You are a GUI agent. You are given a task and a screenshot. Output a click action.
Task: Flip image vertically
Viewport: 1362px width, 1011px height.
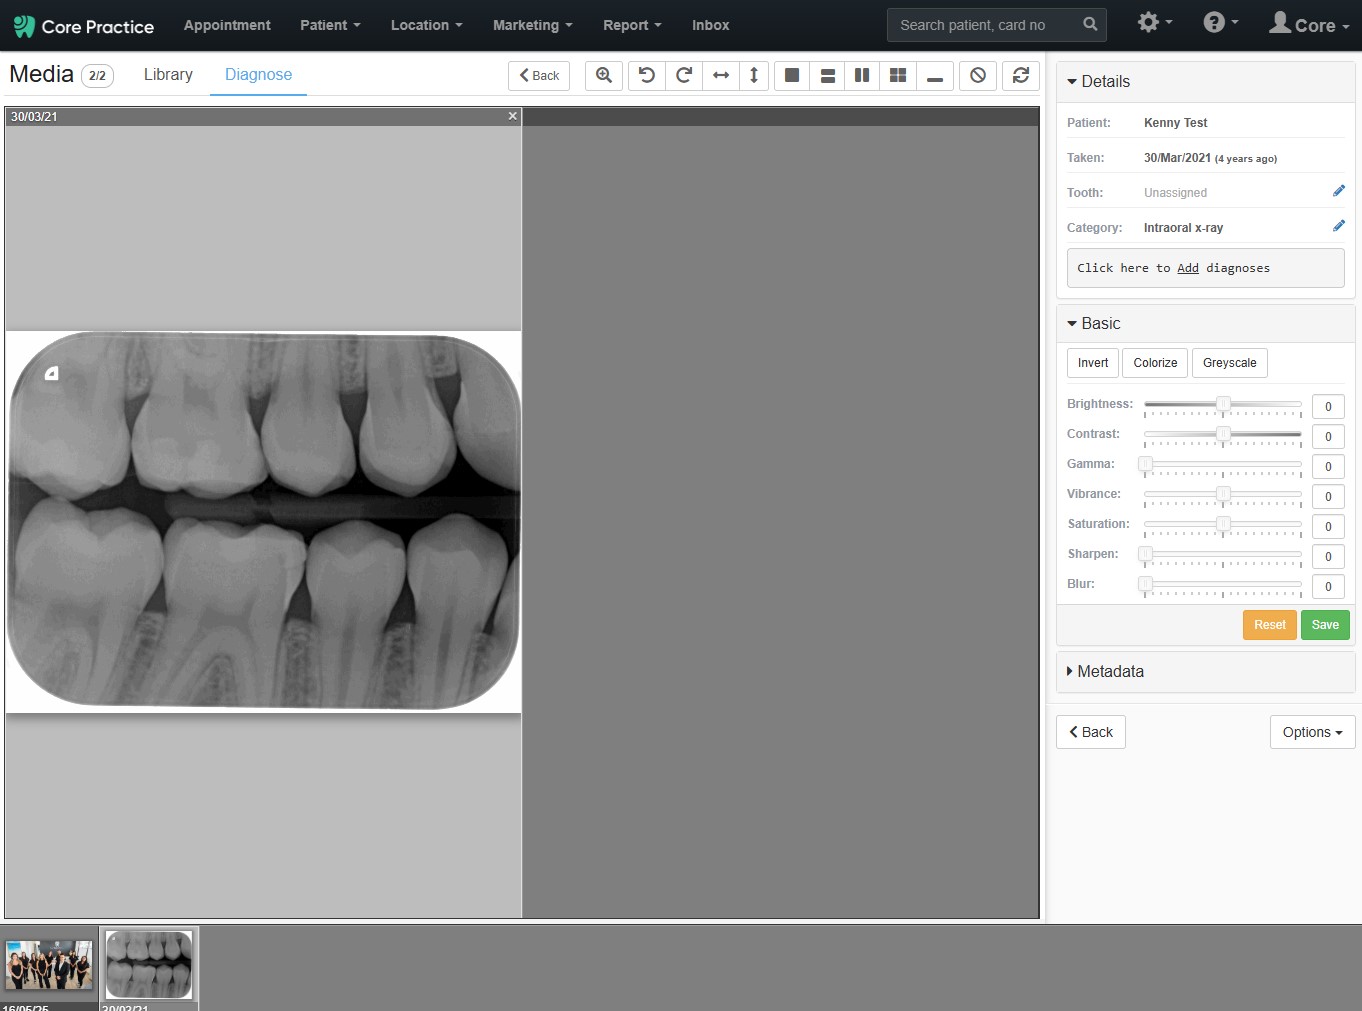click(754, 75)
